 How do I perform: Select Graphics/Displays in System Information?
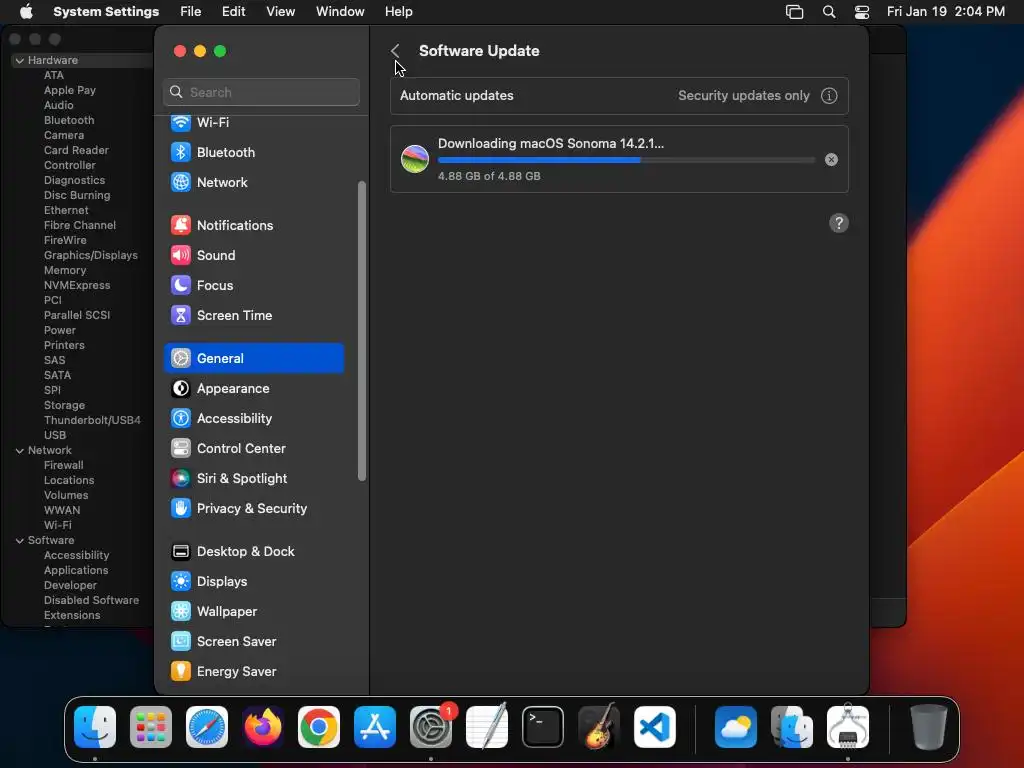coord(91,255)
